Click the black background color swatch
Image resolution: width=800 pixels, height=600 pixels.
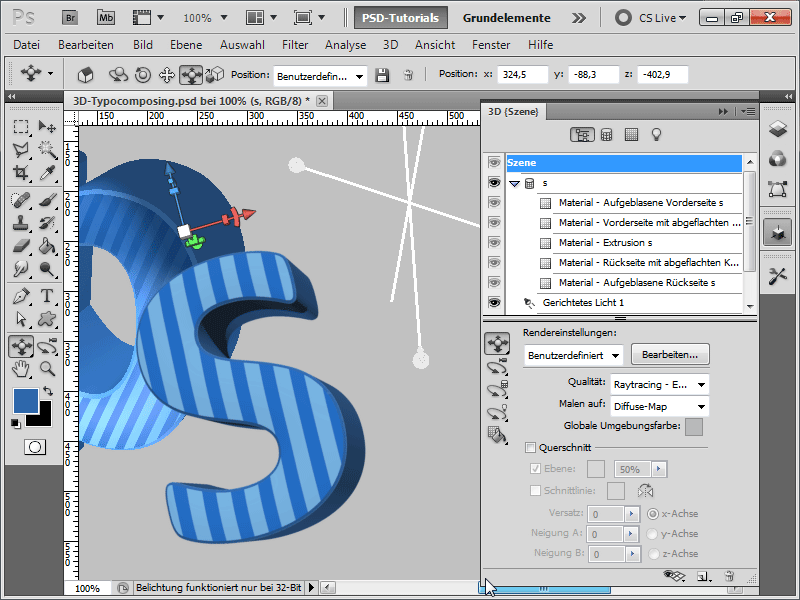44,418
